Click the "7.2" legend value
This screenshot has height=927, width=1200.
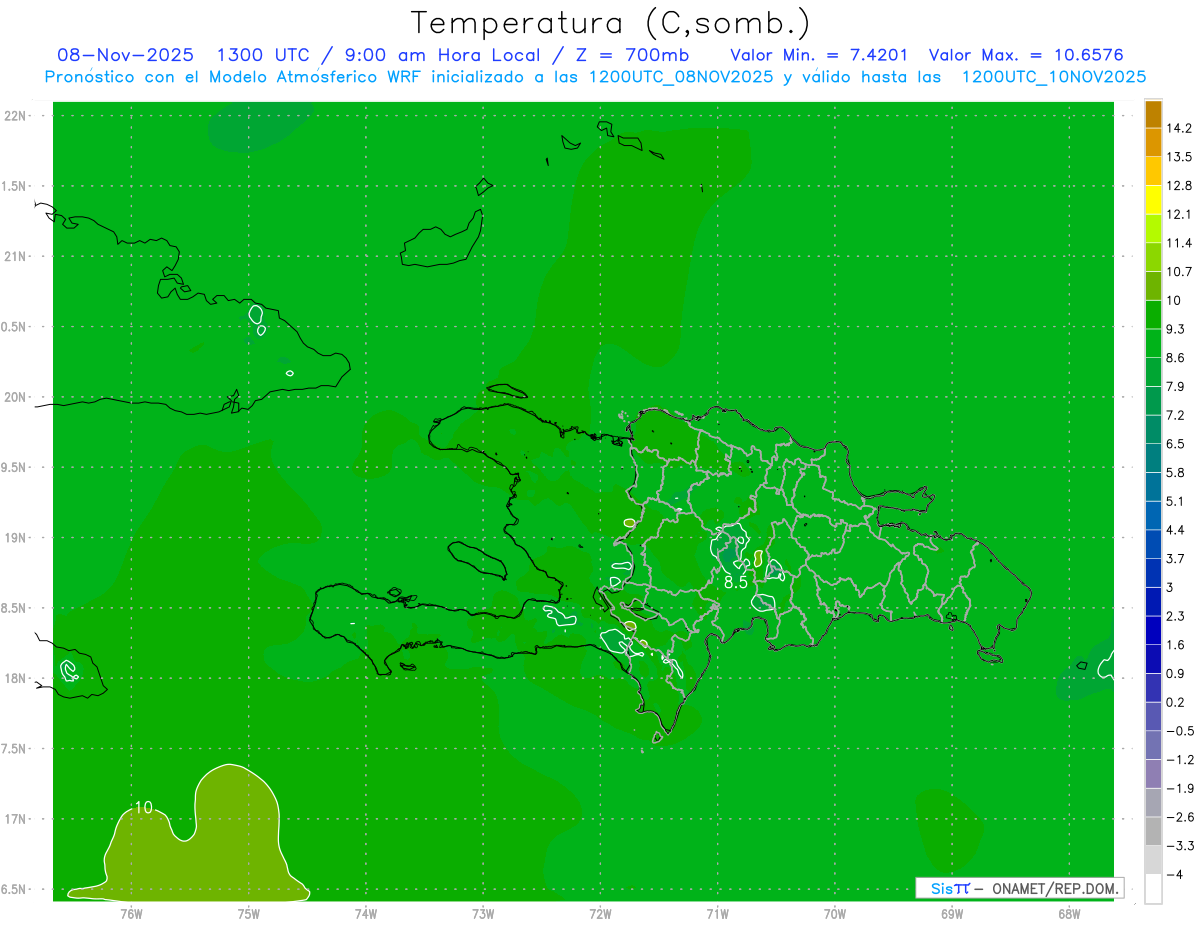click(1176, 415)
